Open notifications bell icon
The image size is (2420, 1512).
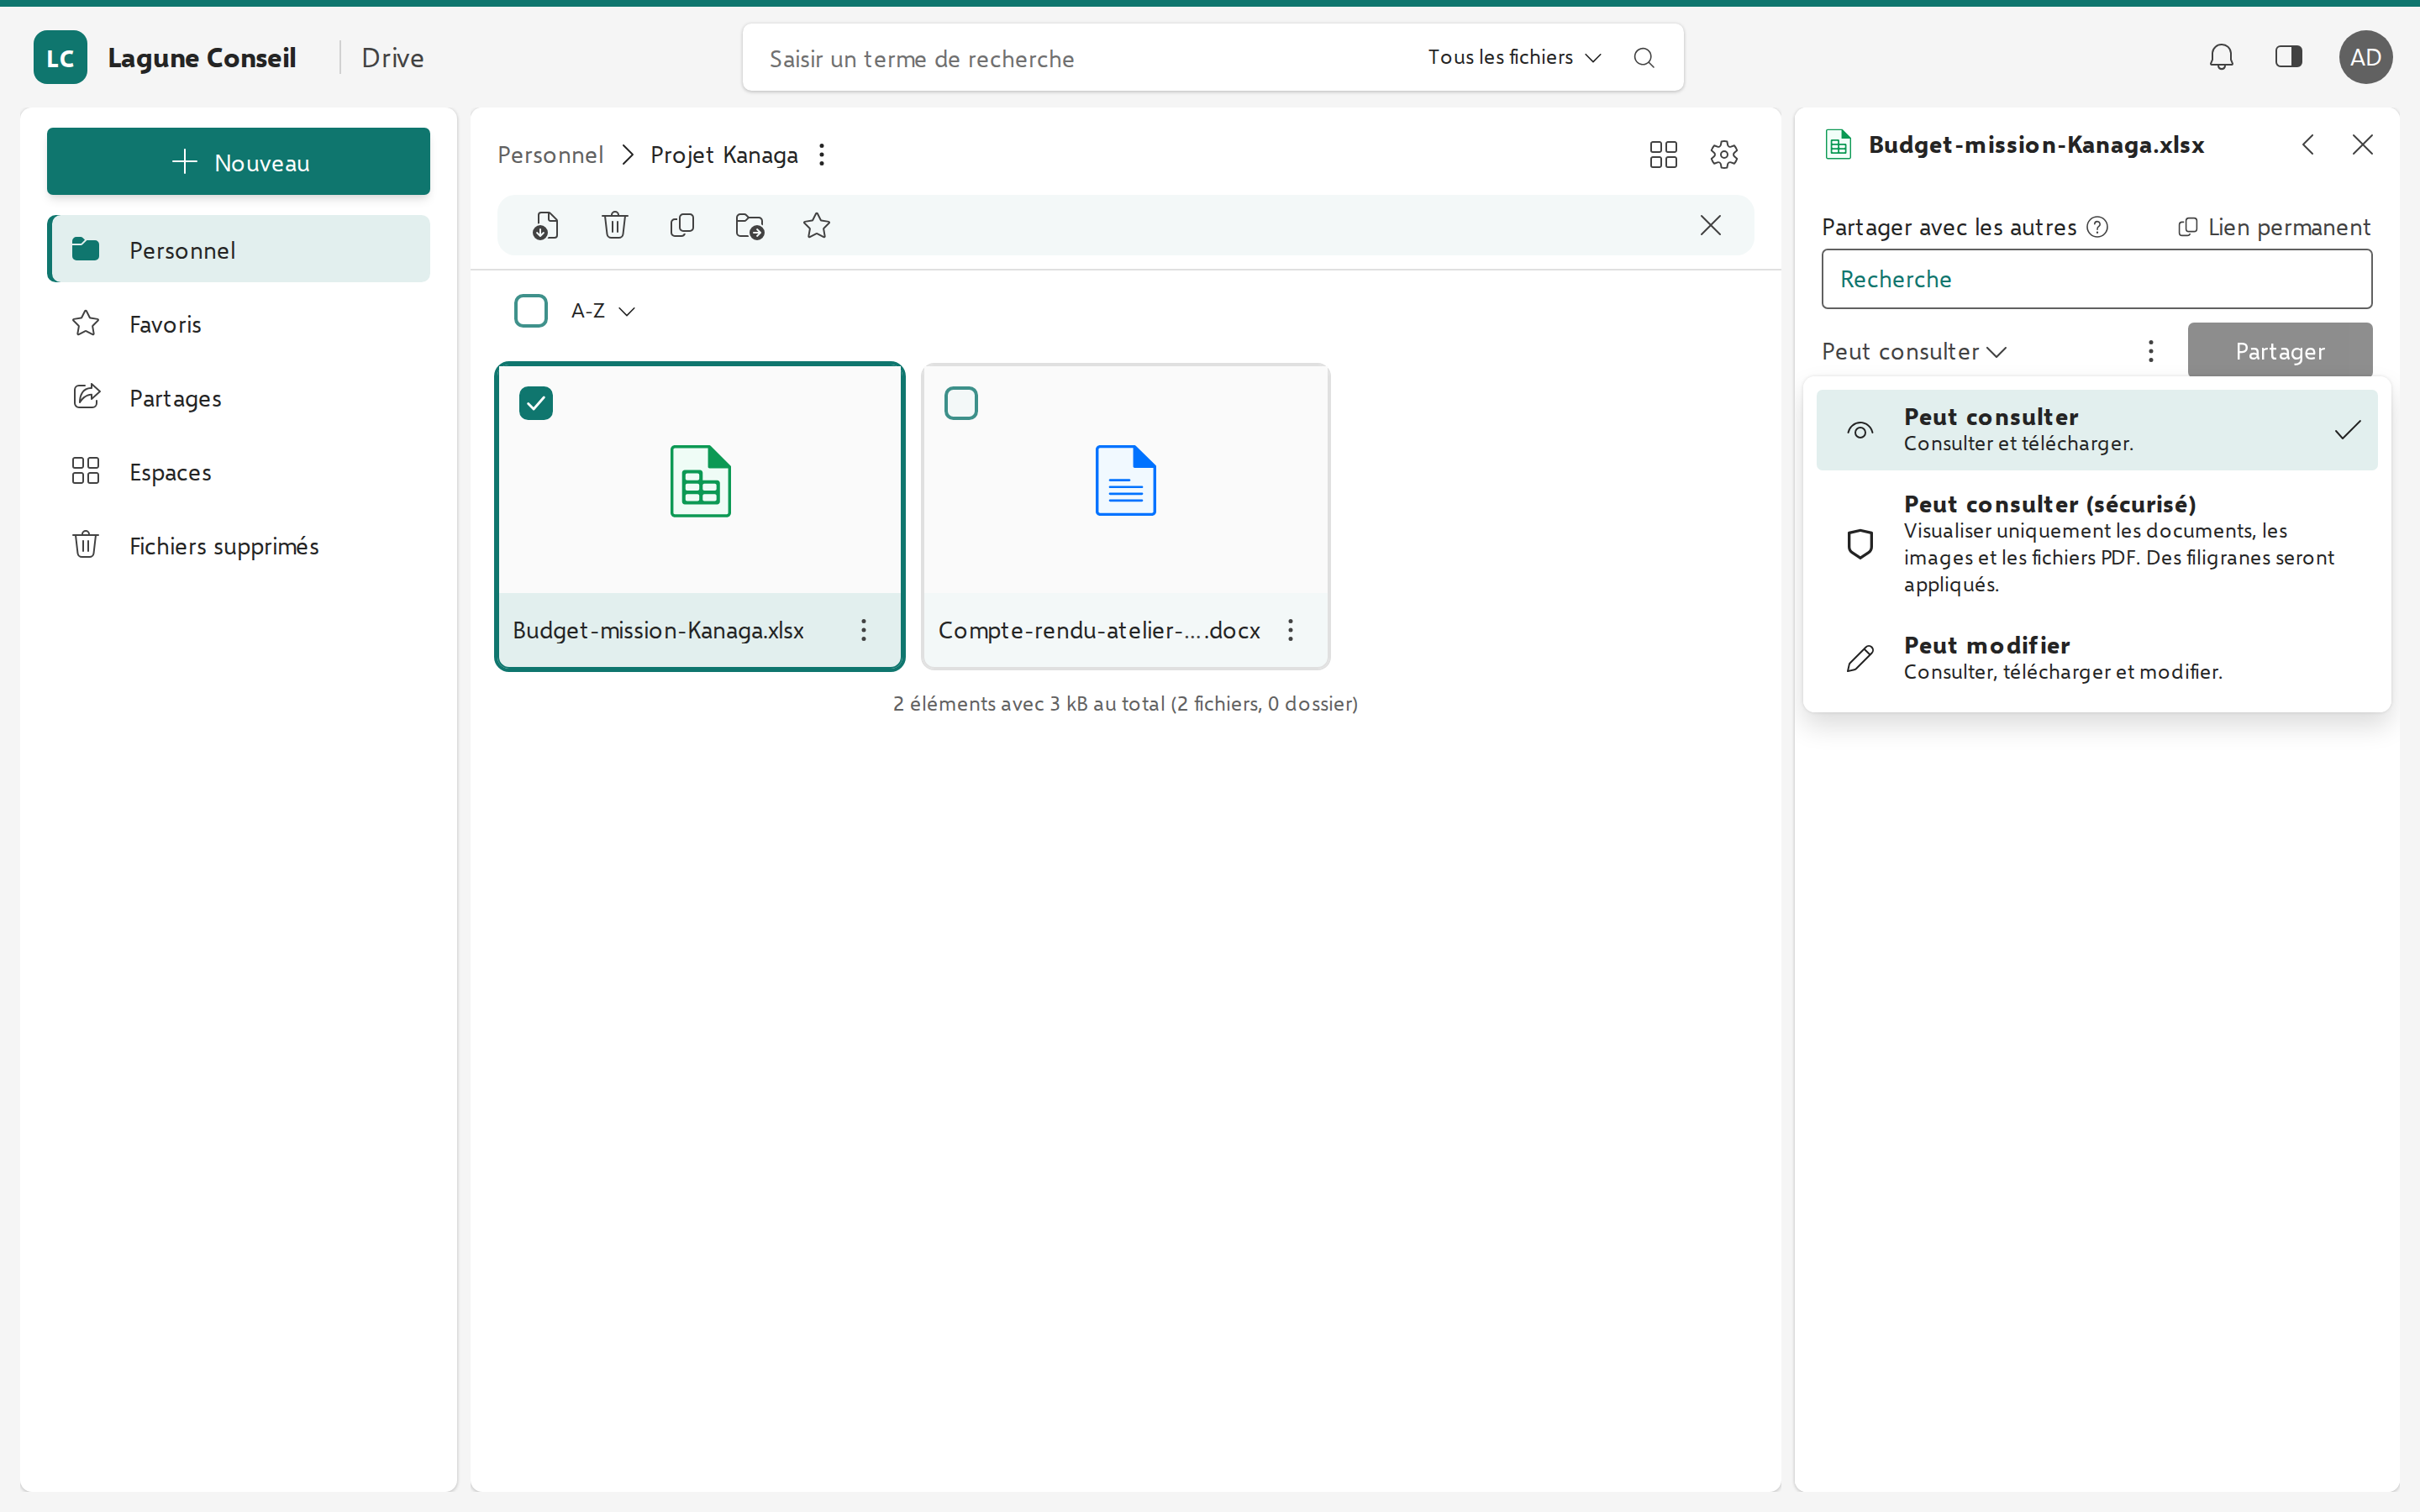point(2221,57)
